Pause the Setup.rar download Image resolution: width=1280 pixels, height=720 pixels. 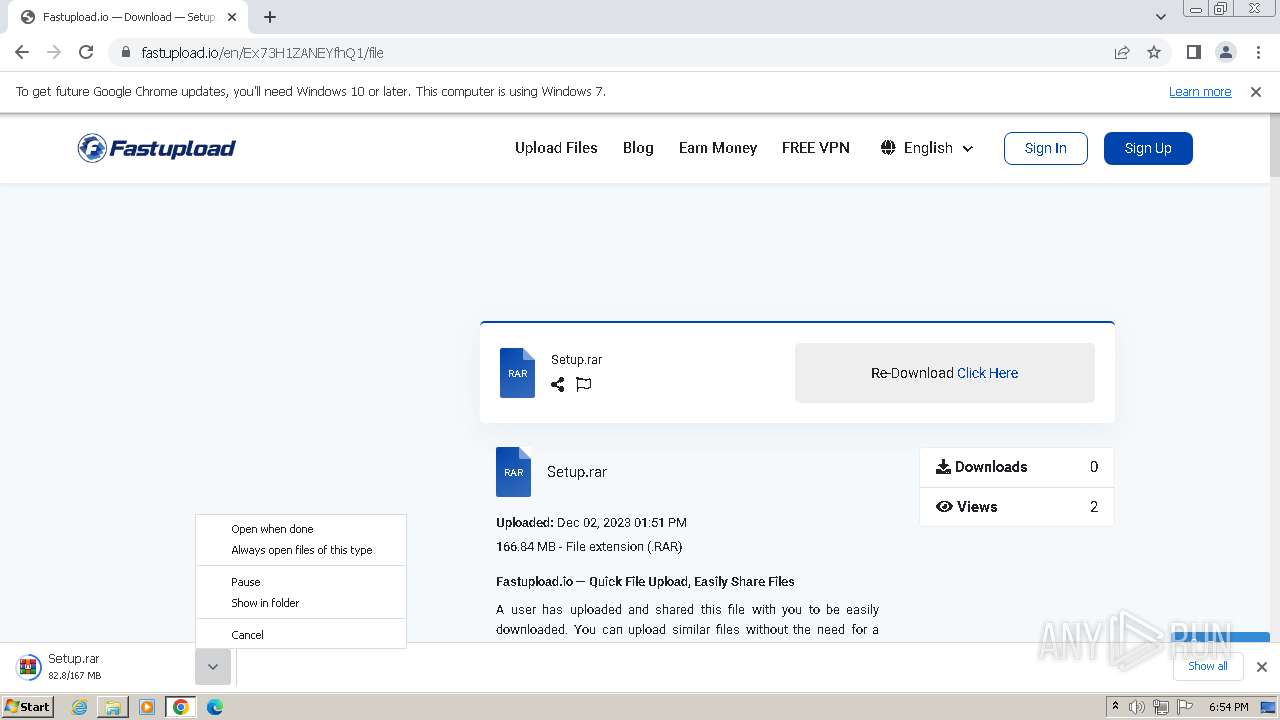pos(301,582)
